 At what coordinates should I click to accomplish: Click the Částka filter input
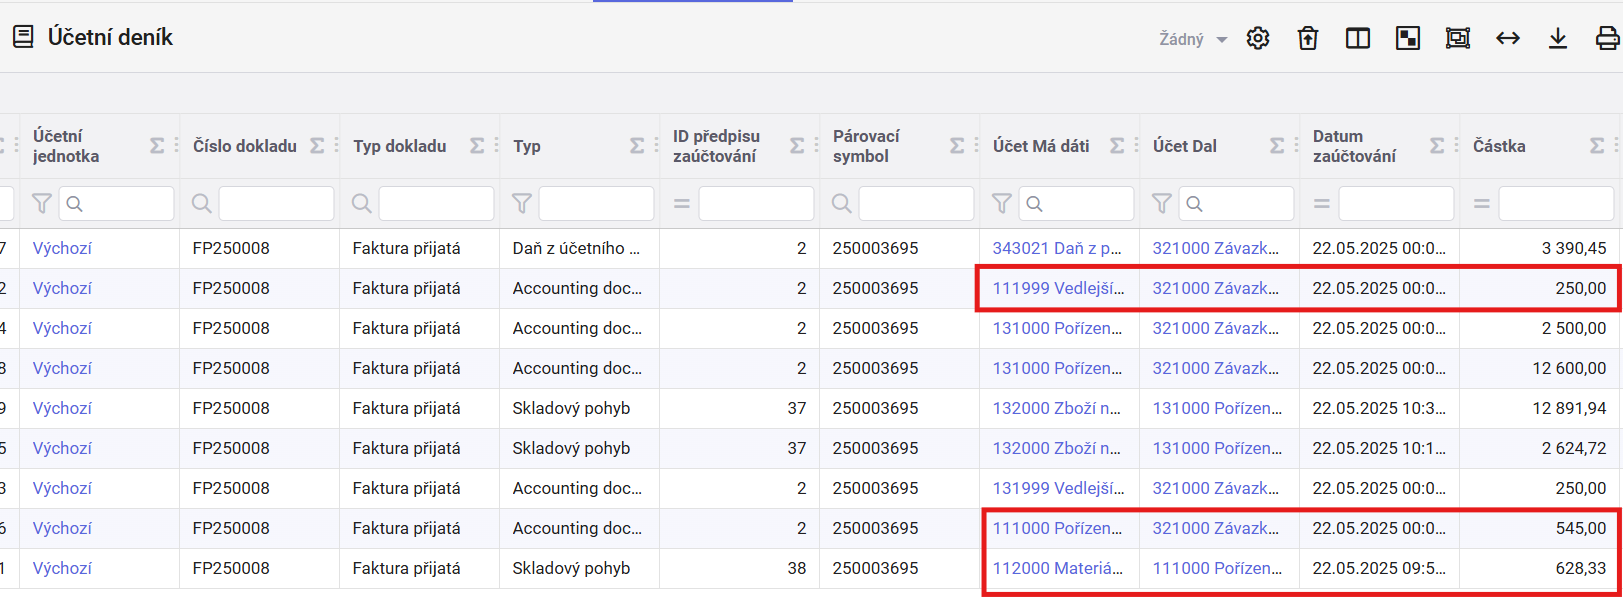pyautogui.click(x=1556, y=204)
